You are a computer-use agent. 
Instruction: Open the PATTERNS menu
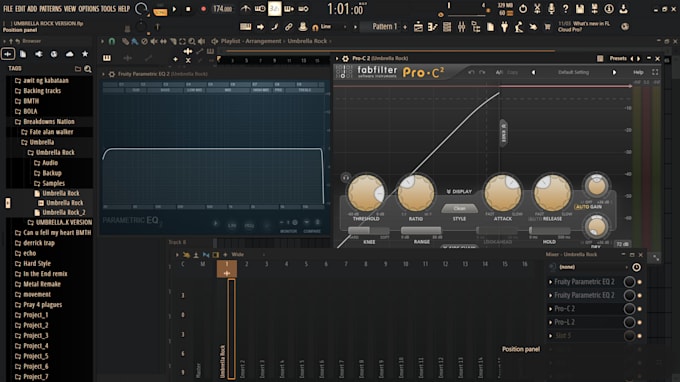[50, 9]
